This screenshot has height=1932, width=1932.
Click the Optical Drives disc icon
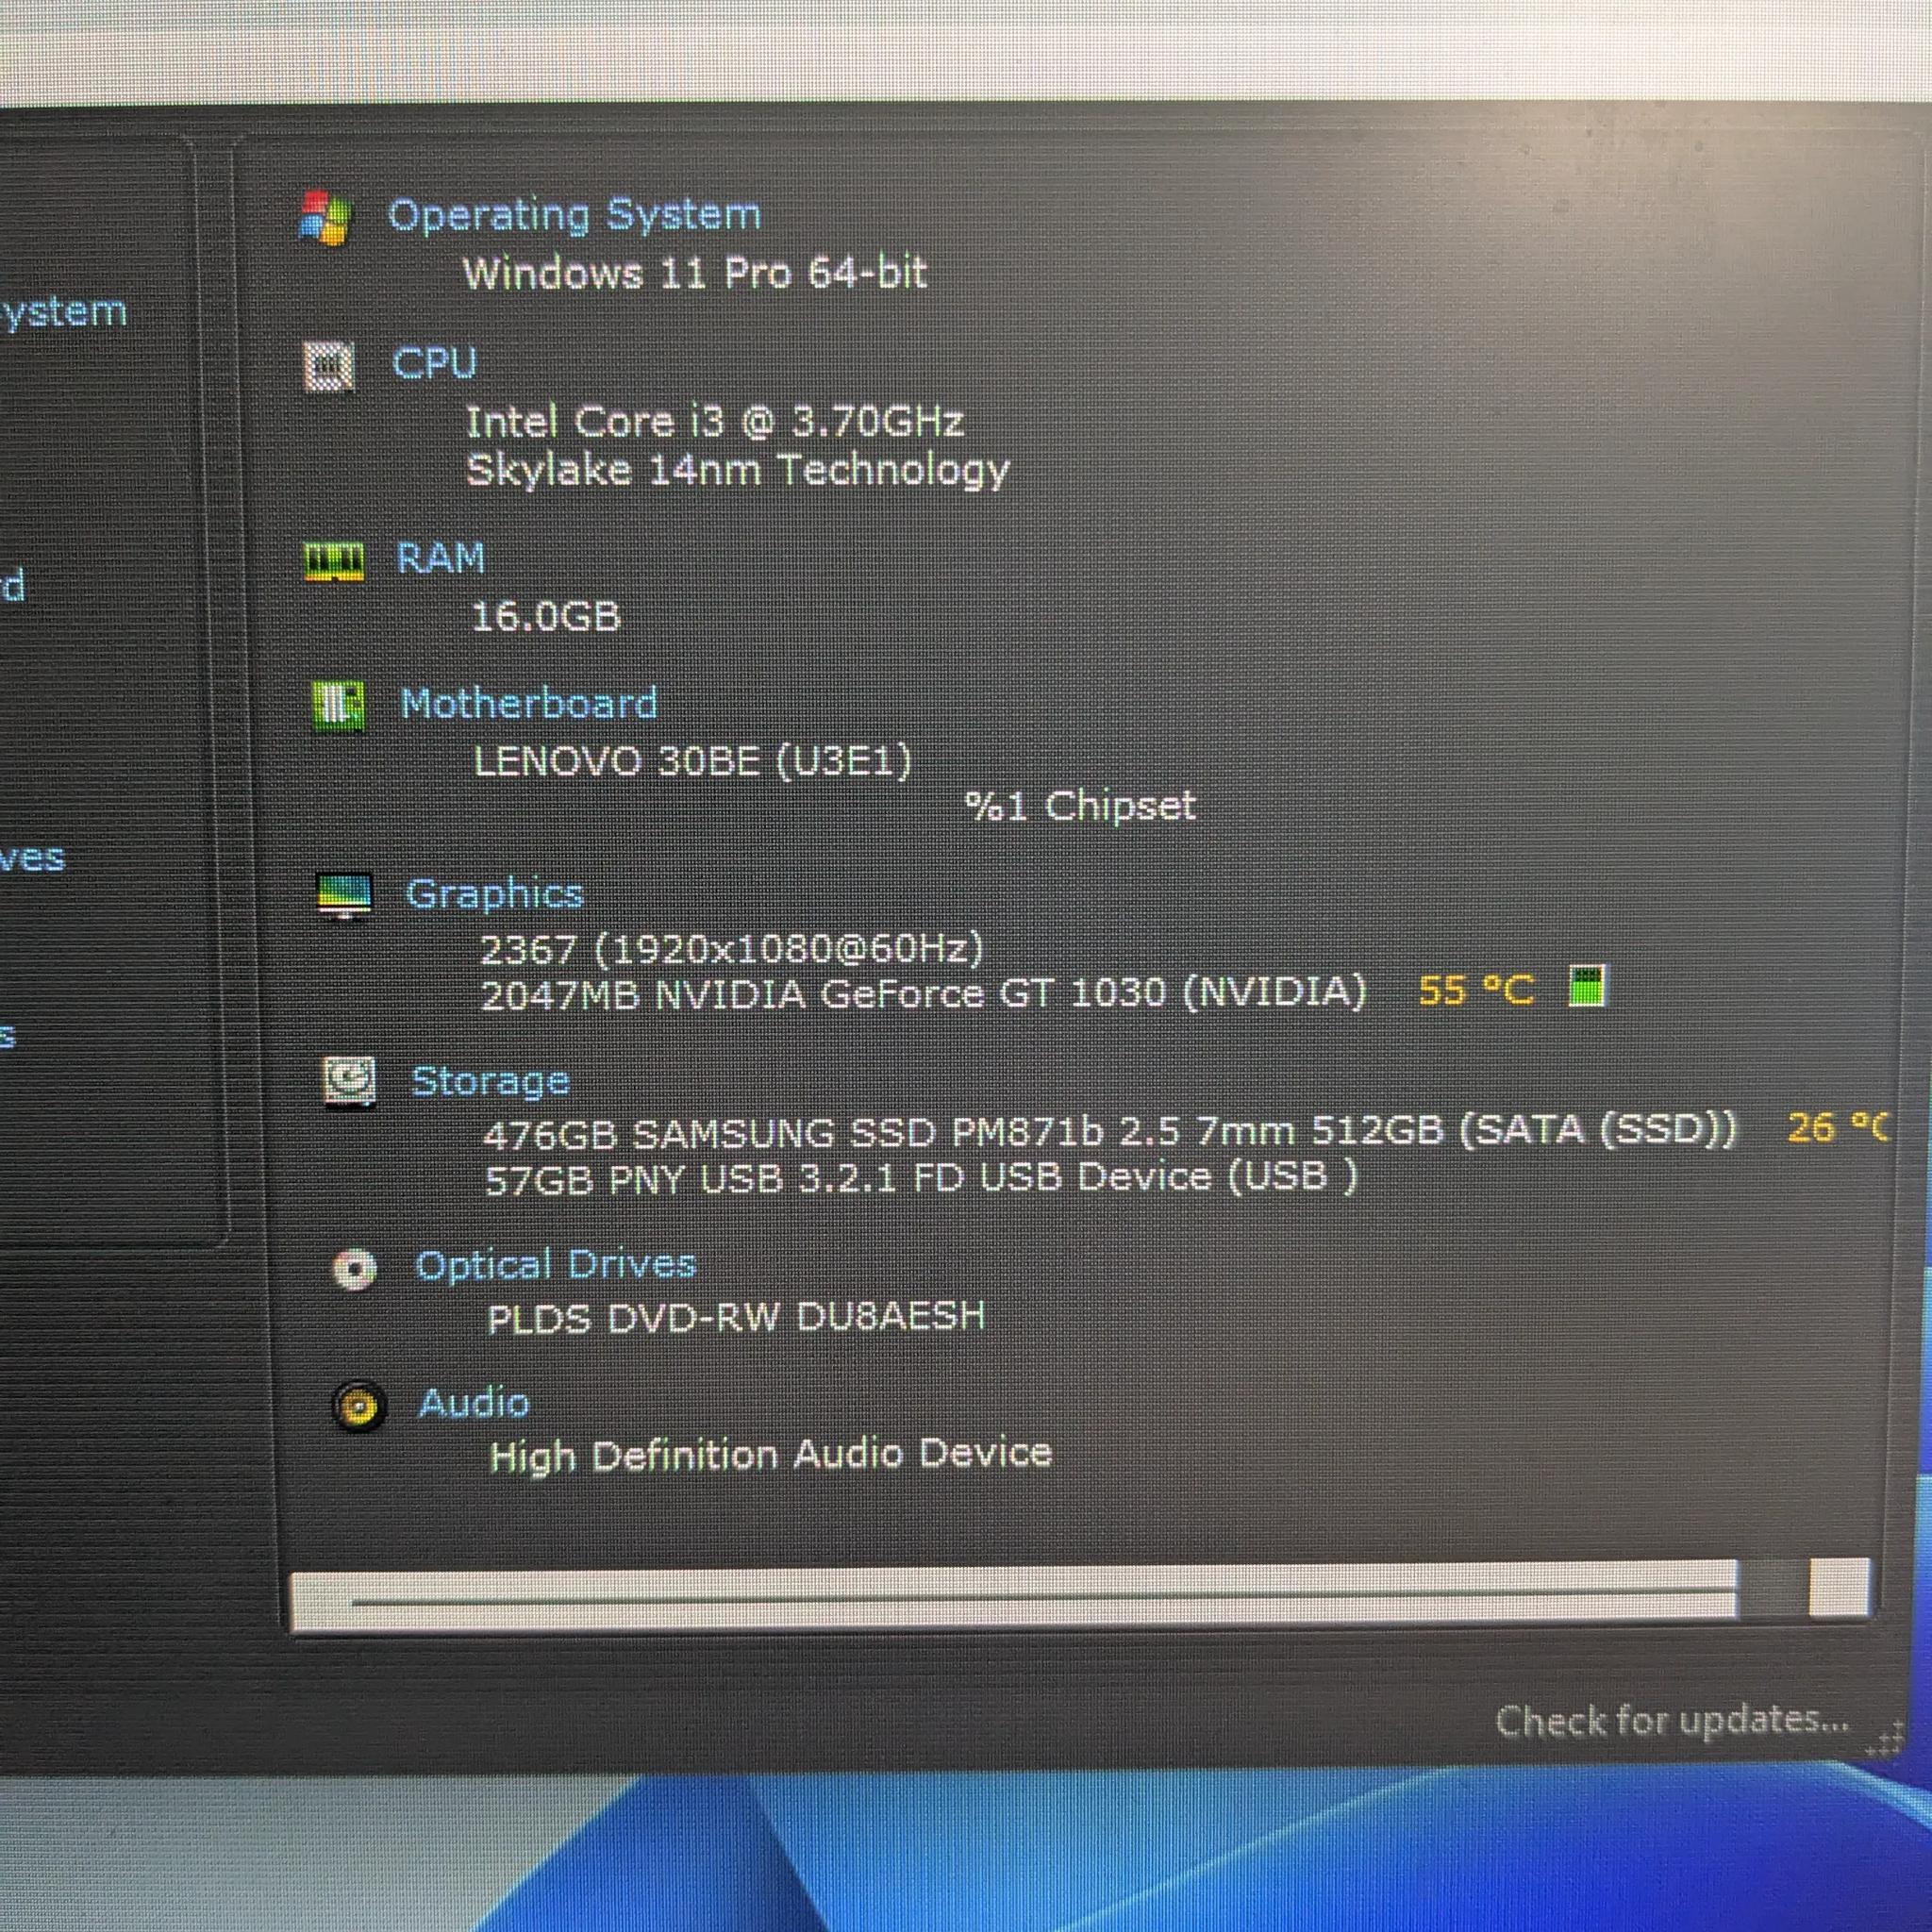354,1270
